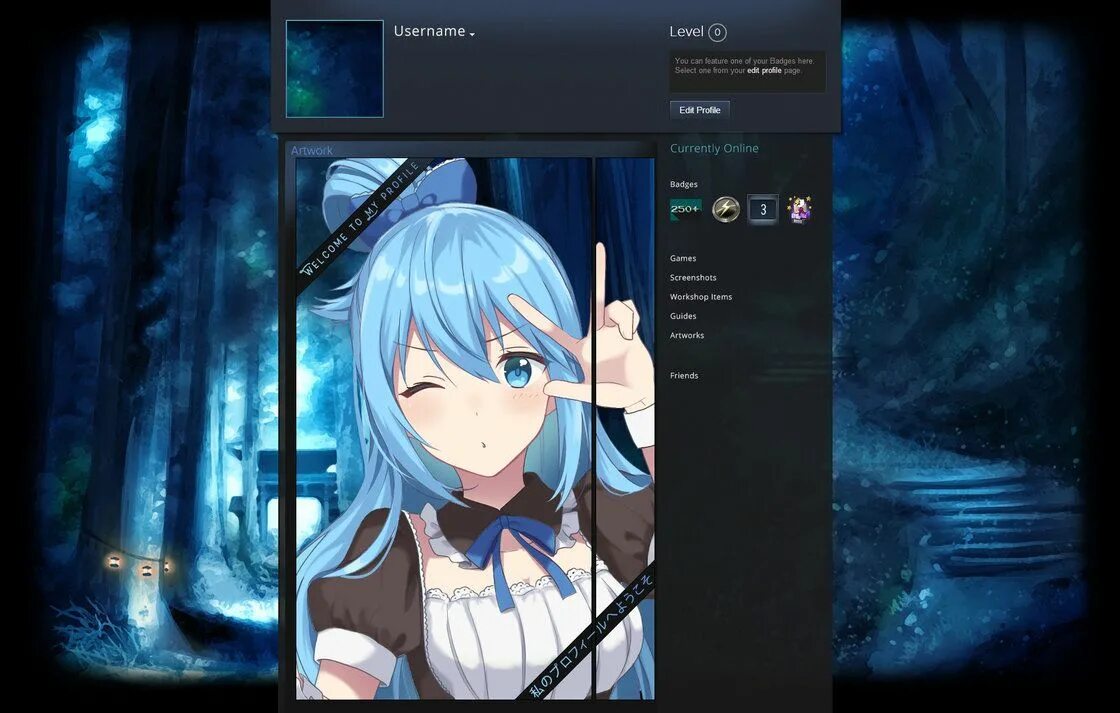Open the Workshop Items link
1120x713 pixels.
701,296
